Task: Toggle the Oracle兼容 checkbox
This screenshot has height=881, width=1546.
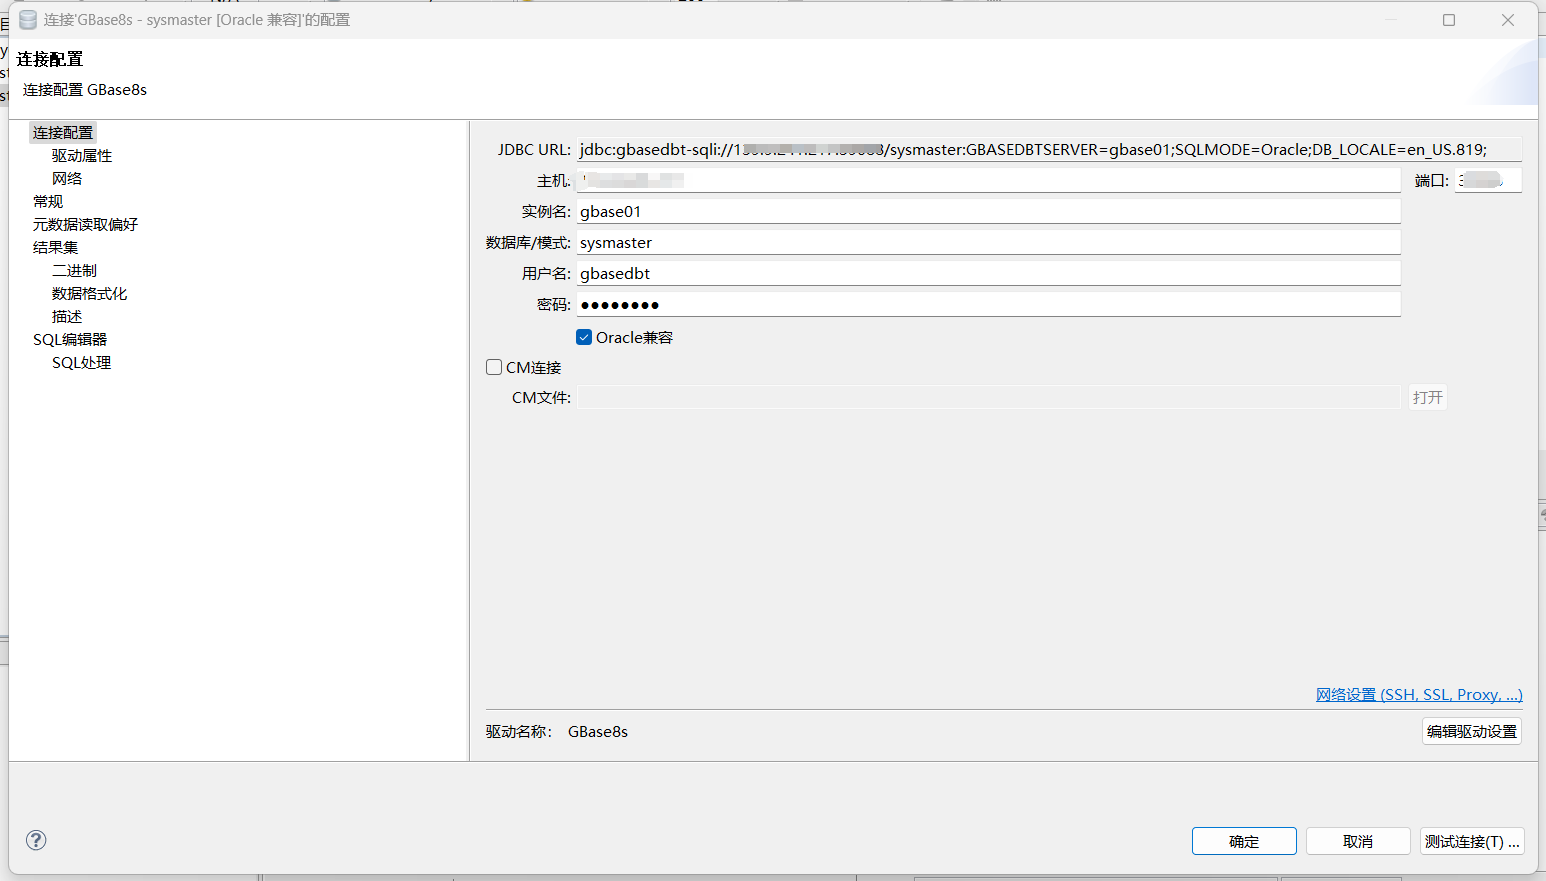Action: (584, 337)
